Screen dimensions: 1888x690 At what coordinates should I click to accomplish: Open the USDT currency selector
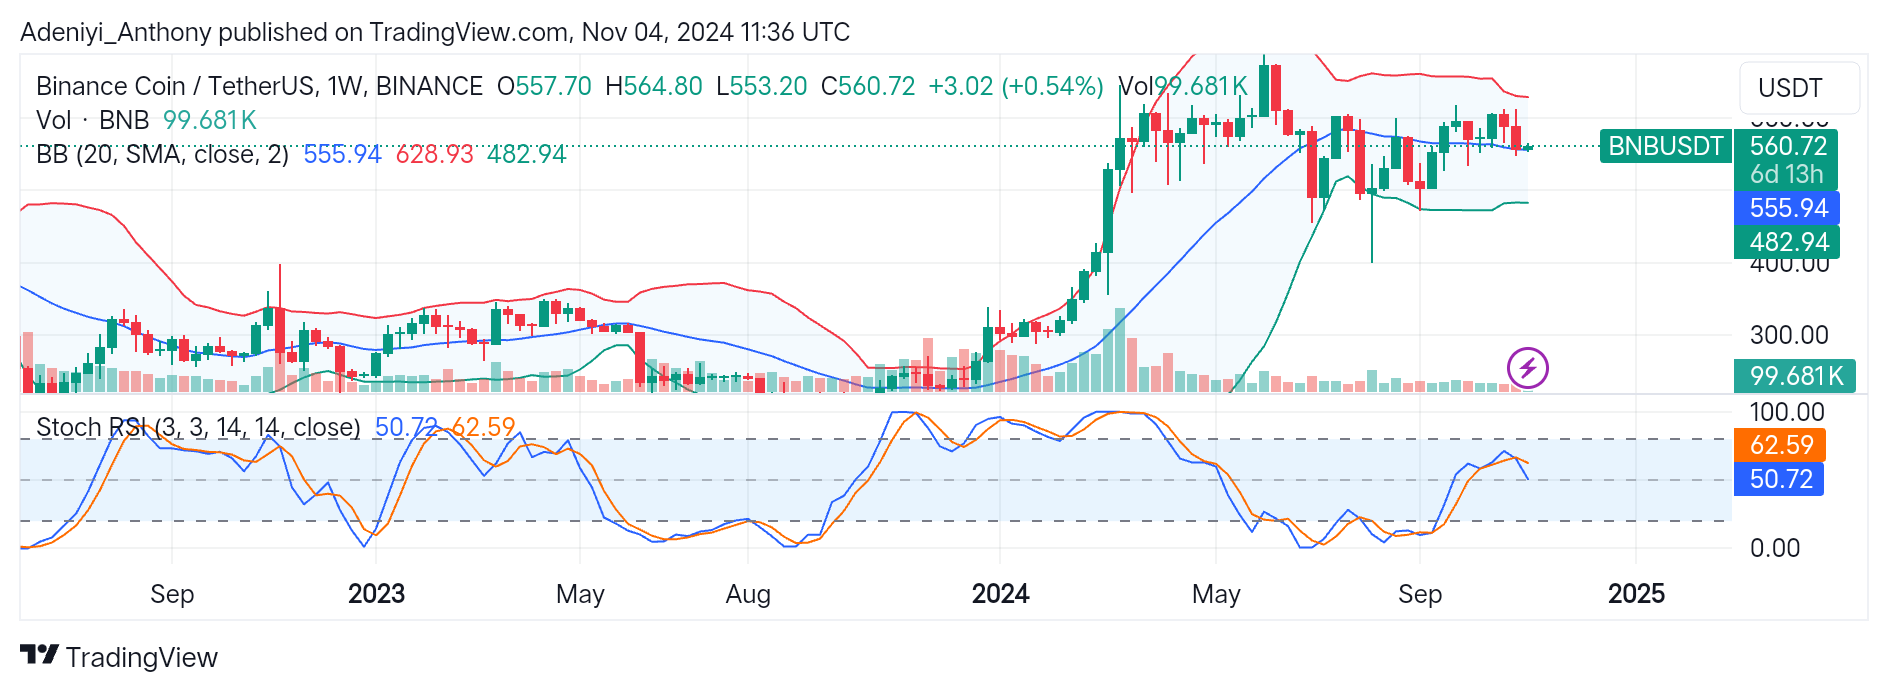tap(1800, 88)
